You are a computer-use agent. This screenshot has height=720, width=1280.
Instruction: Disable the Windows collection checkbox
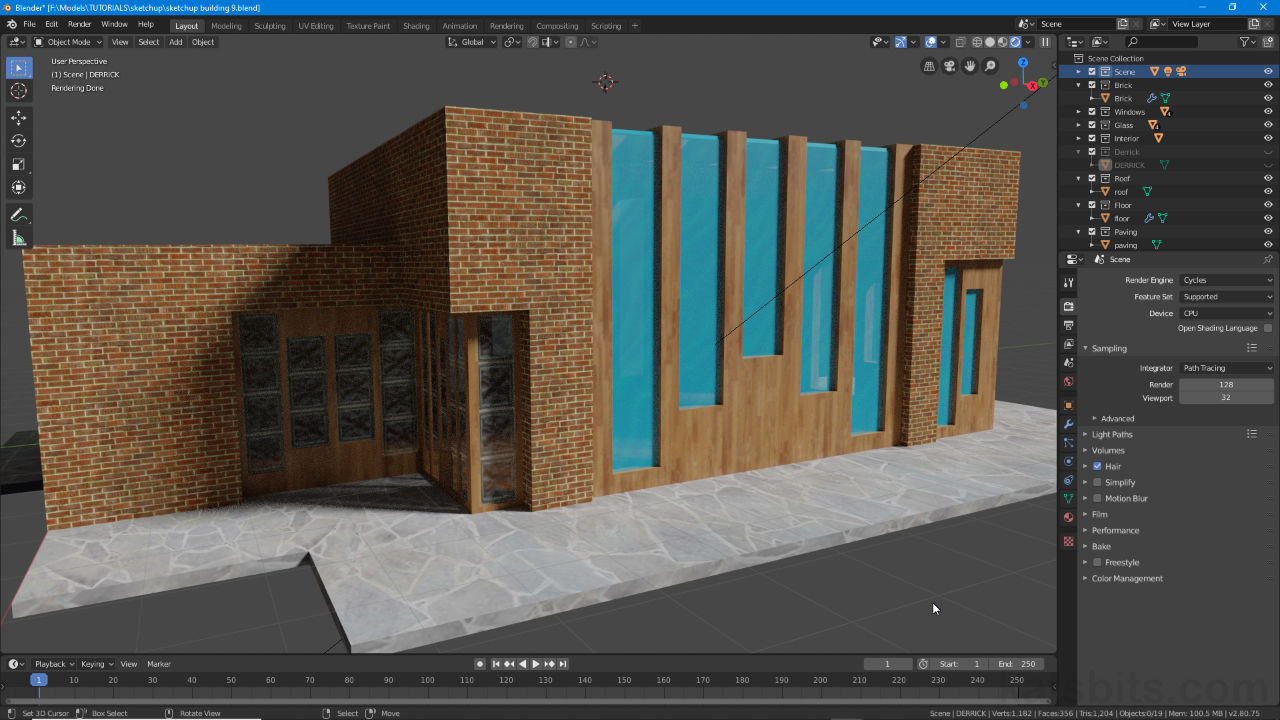pyautogui.click(x=1092, y=112)
